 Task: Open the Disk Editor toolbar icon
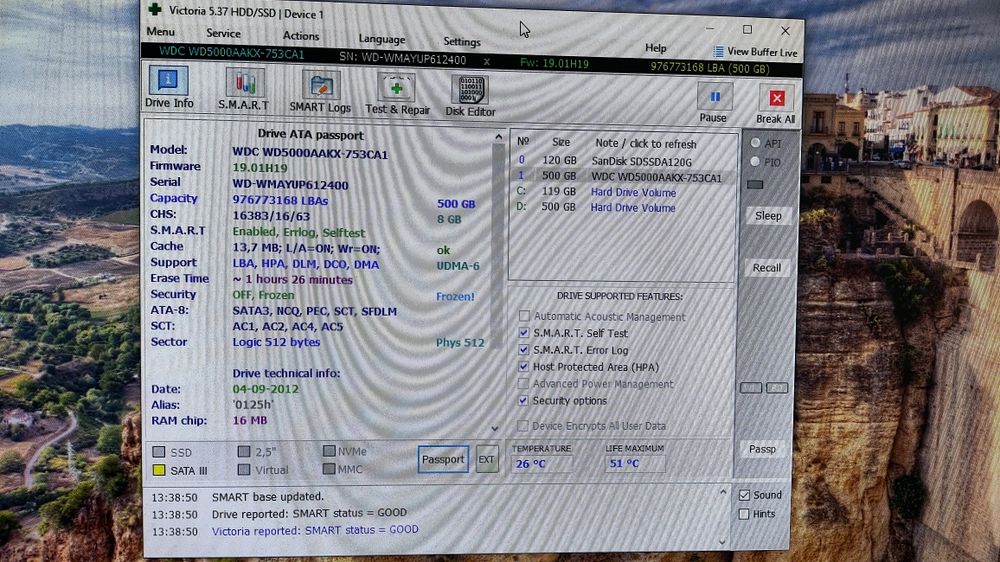pyautogui.click(x=470, y=89)
